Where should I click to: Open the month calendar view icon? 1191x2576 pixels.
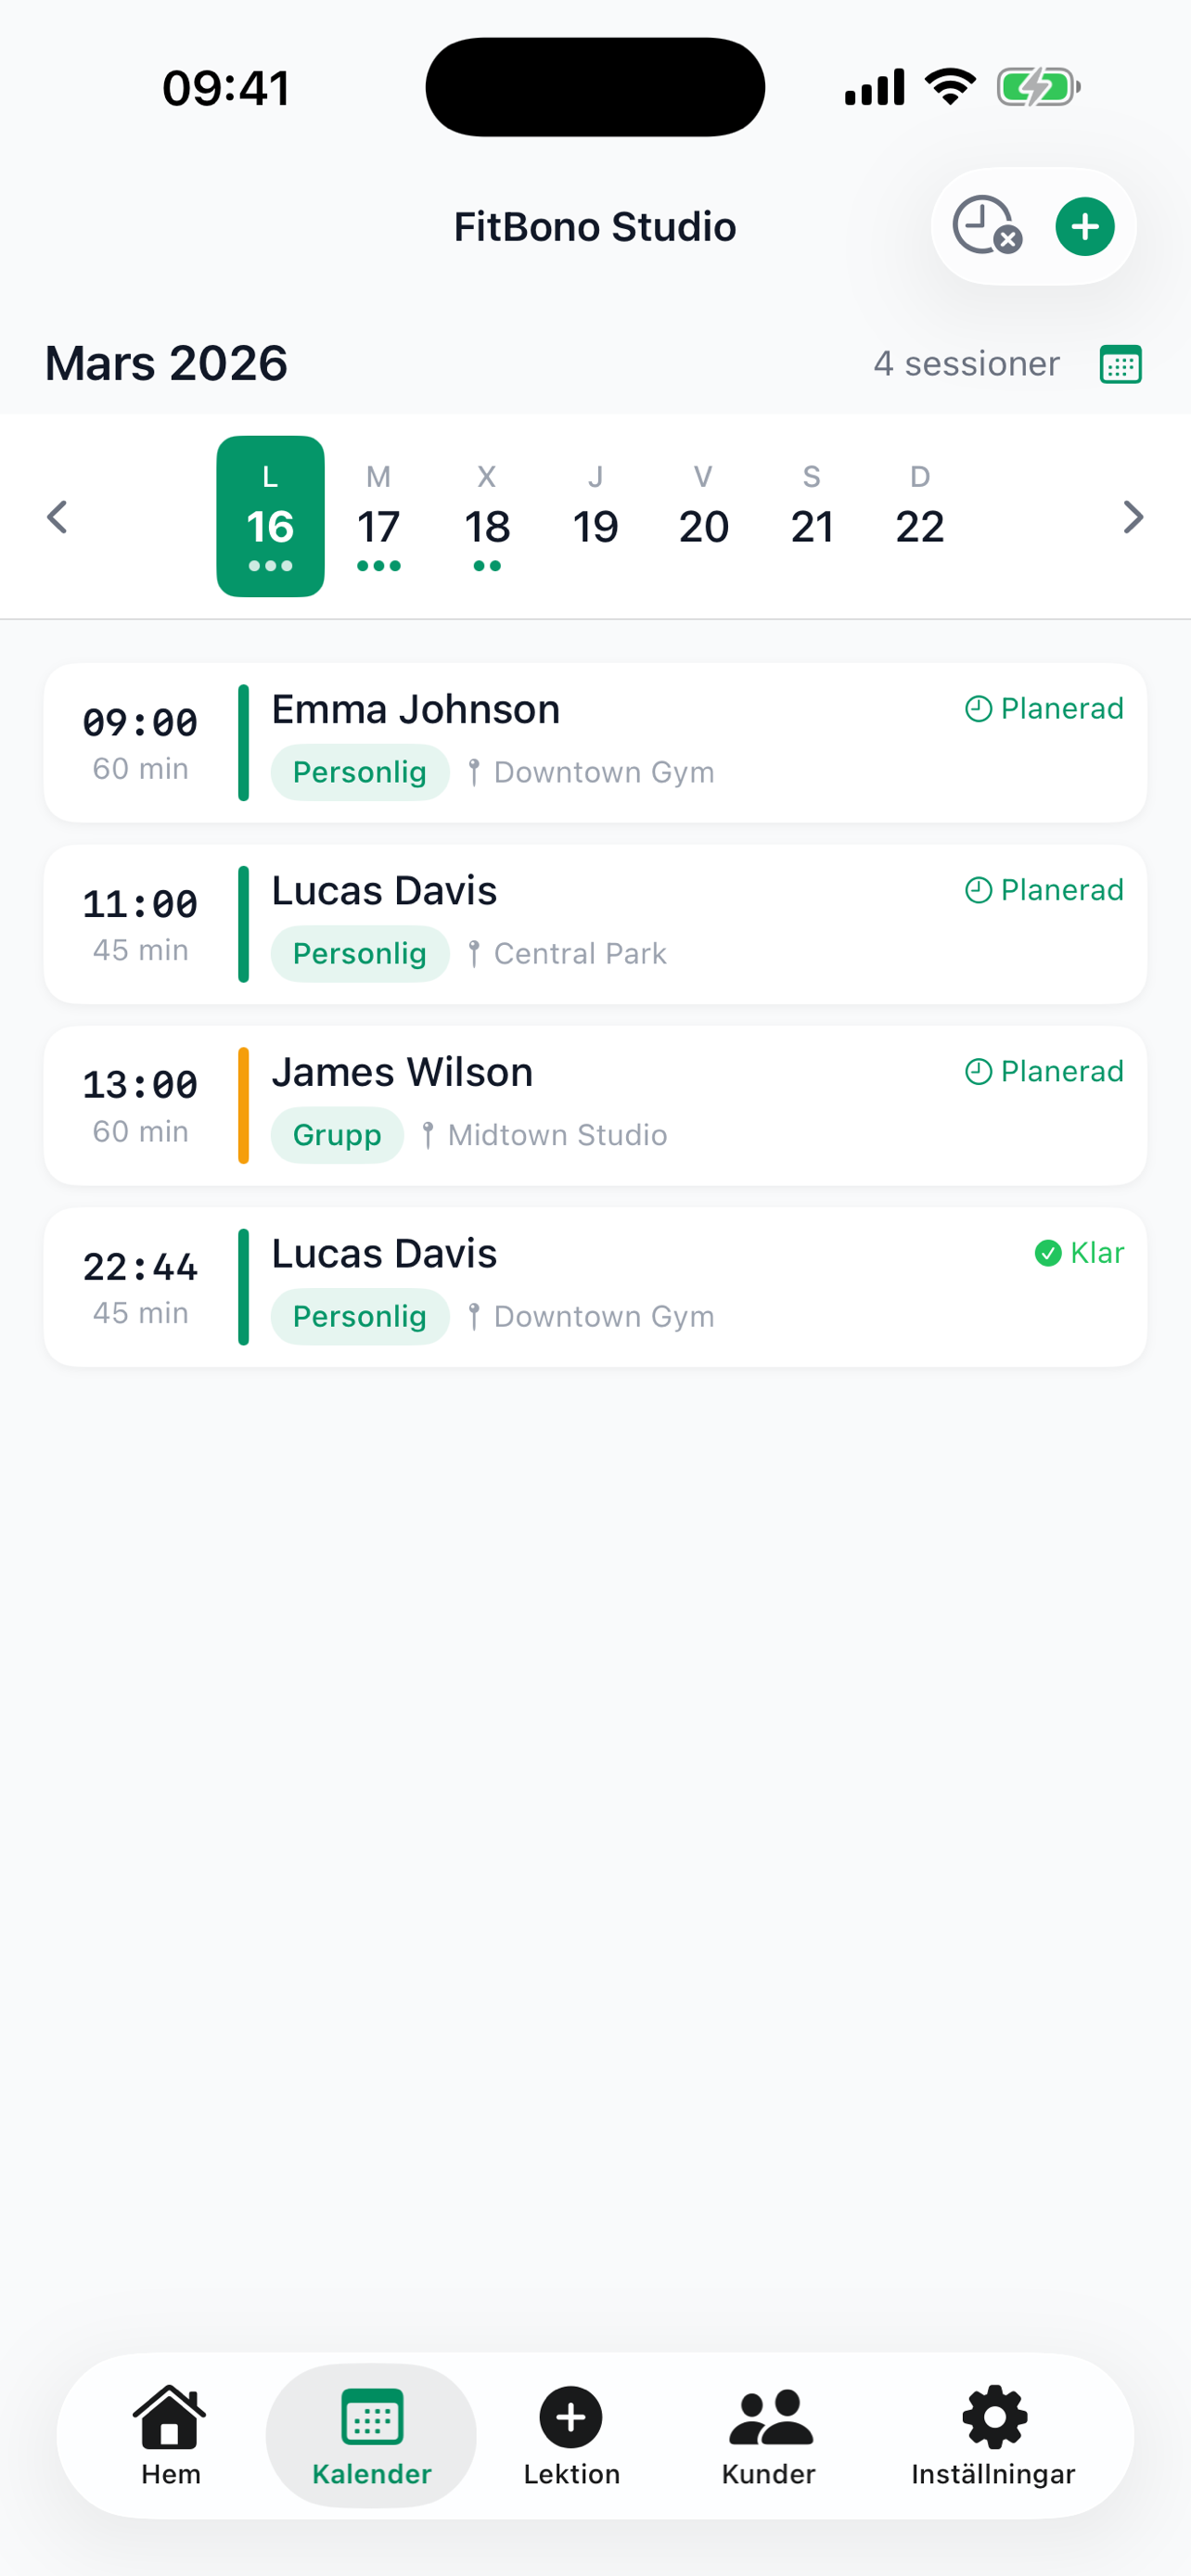coord(1120,364)
